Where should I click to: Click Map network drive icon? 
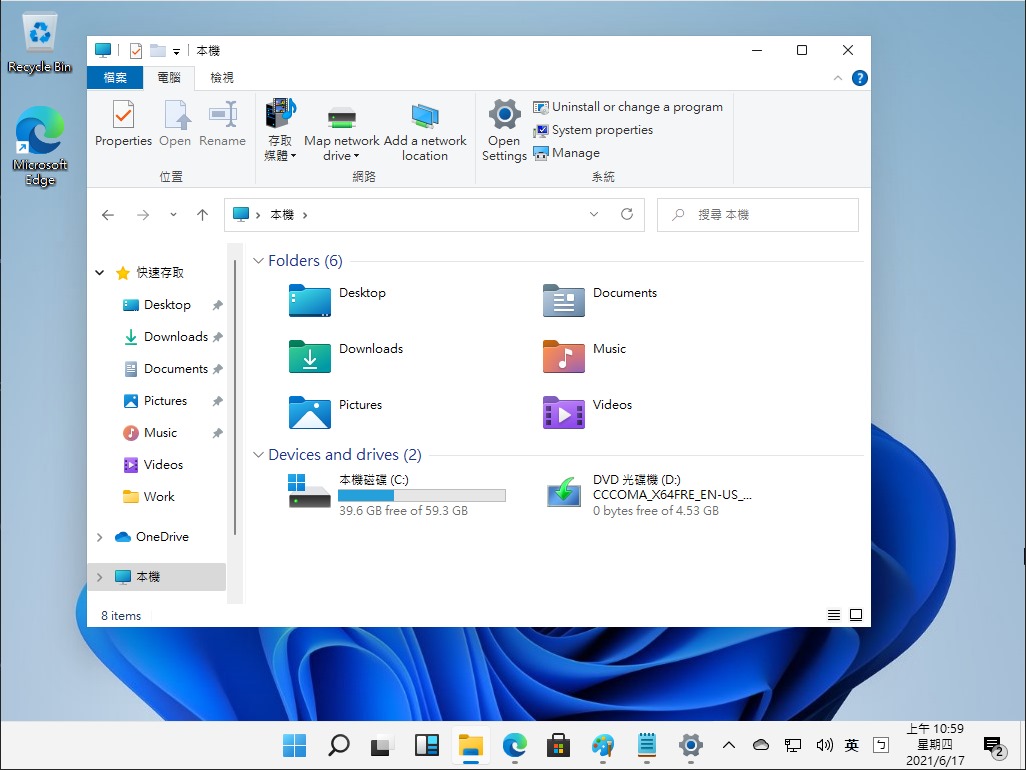[342, 118]
